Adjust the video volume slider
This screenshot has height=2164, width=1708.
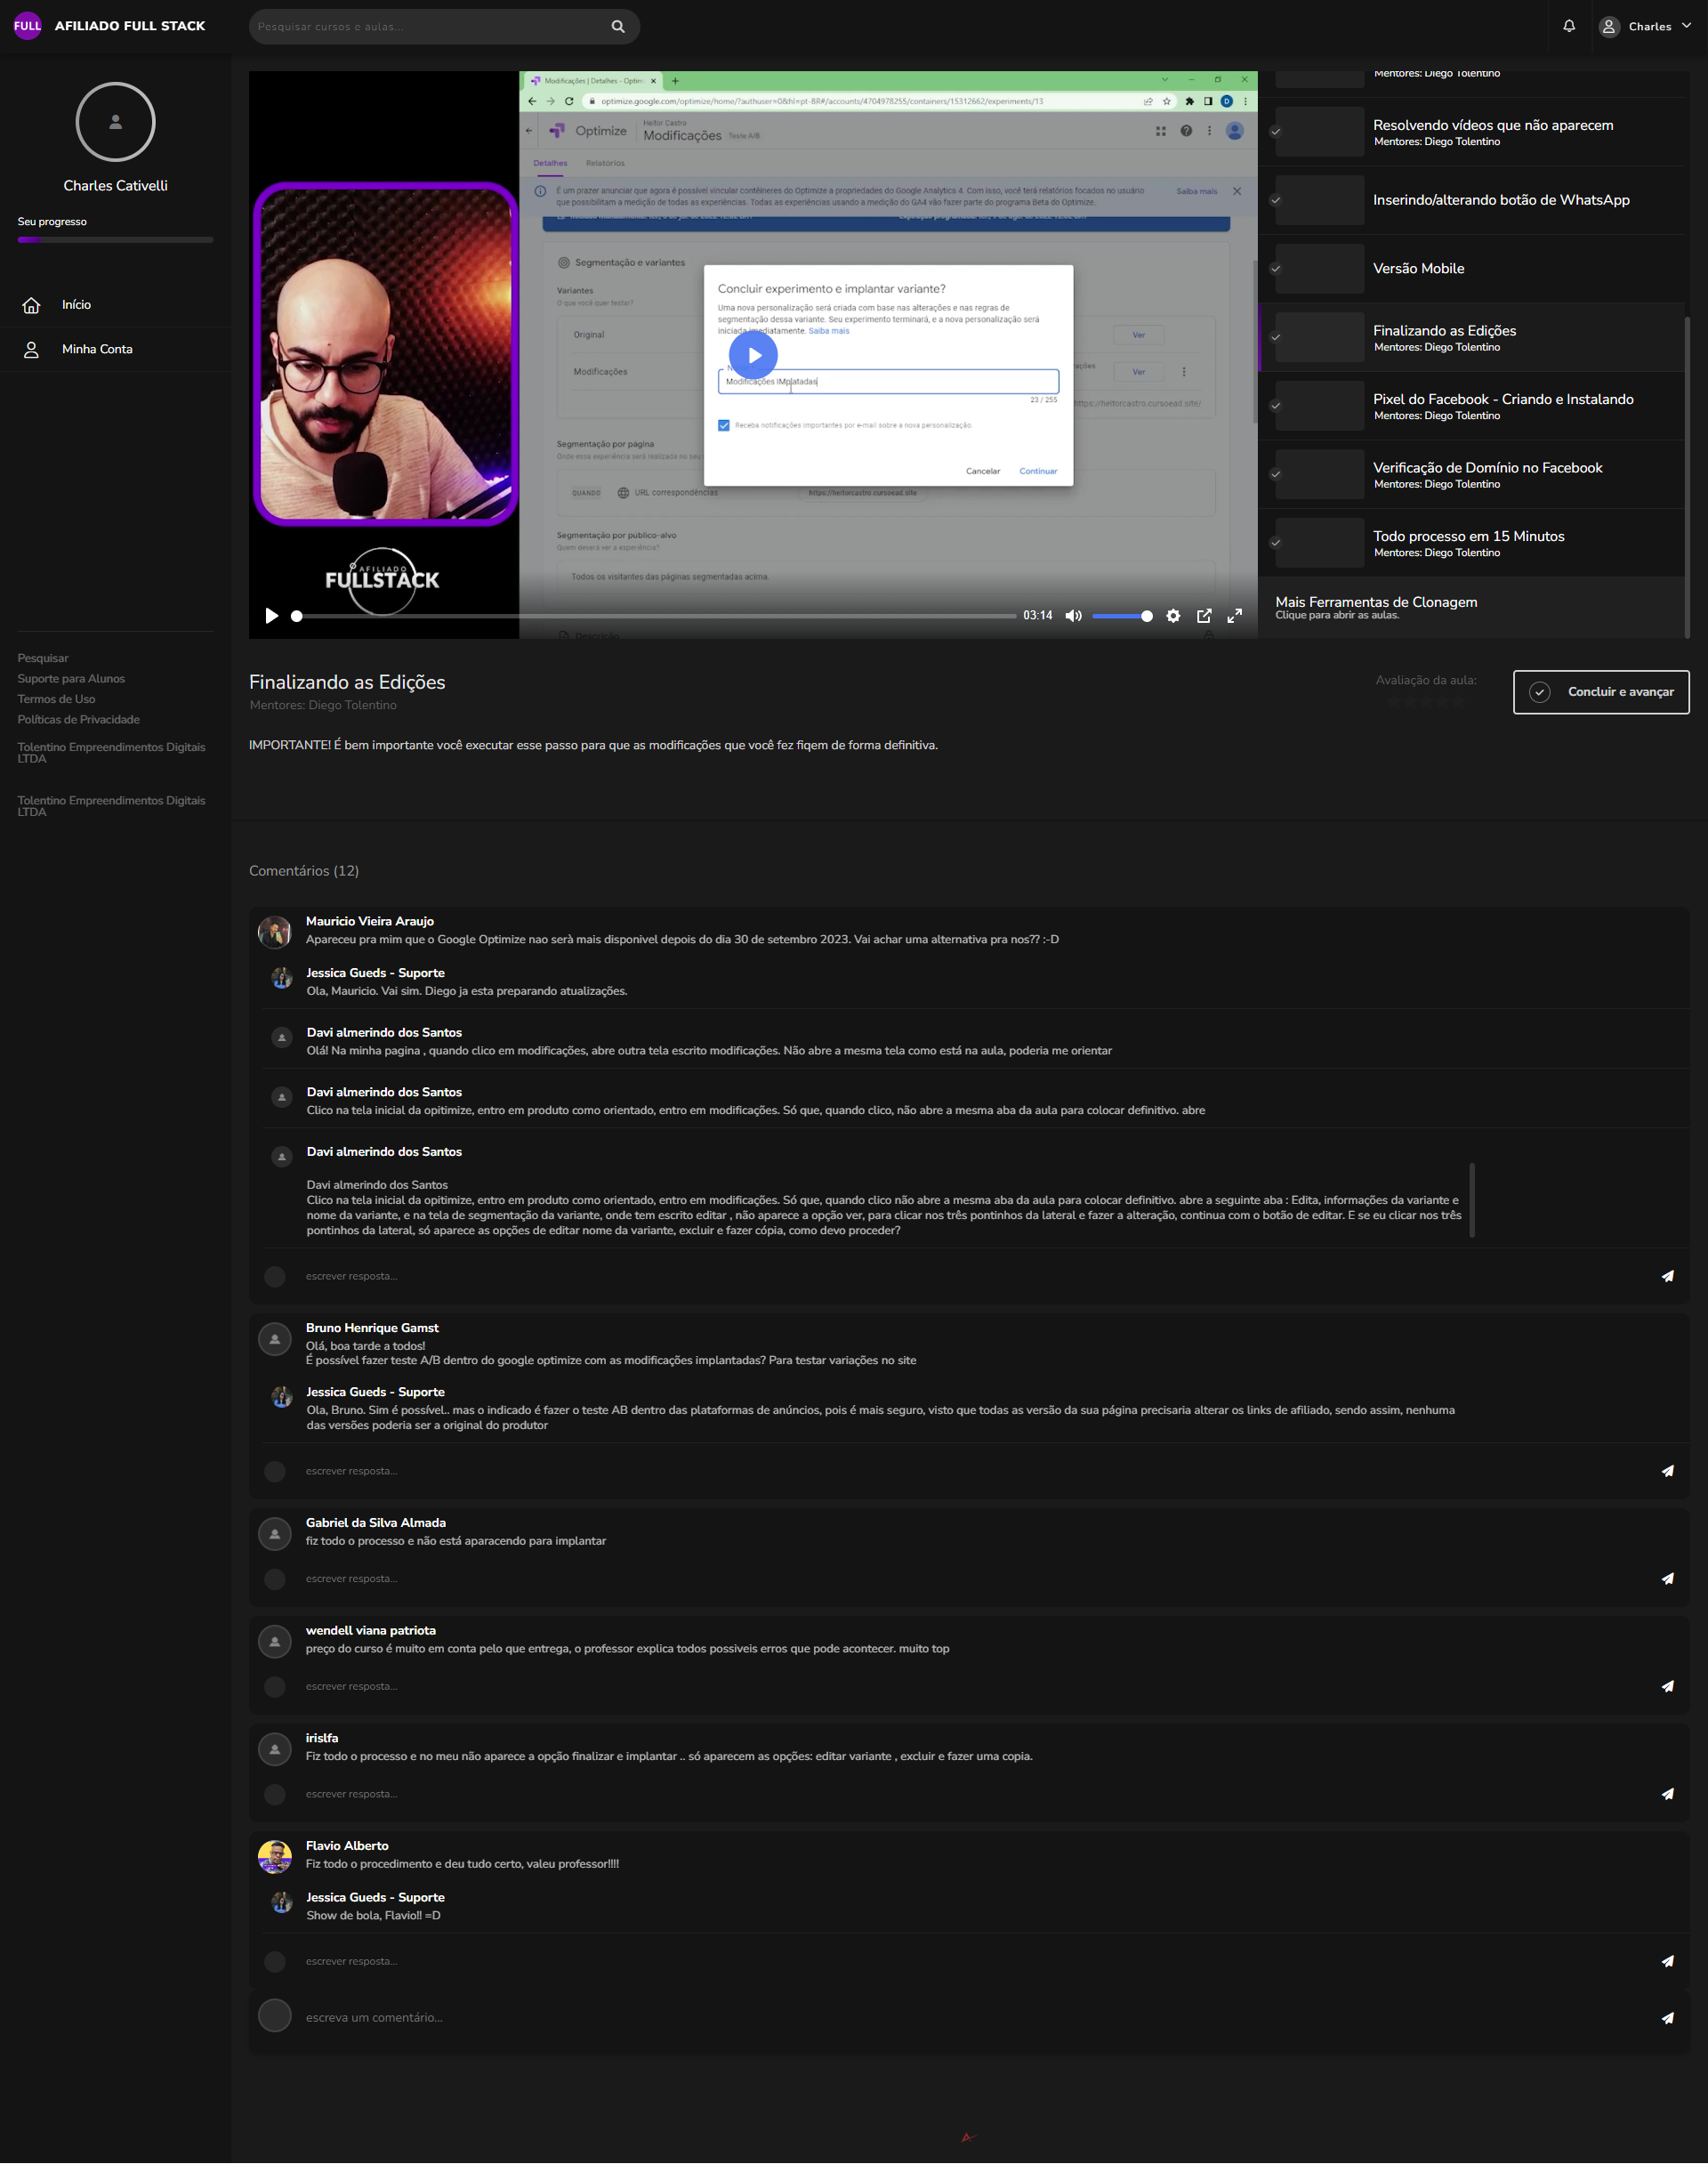pyautogui.click(x=1120, y=616)
